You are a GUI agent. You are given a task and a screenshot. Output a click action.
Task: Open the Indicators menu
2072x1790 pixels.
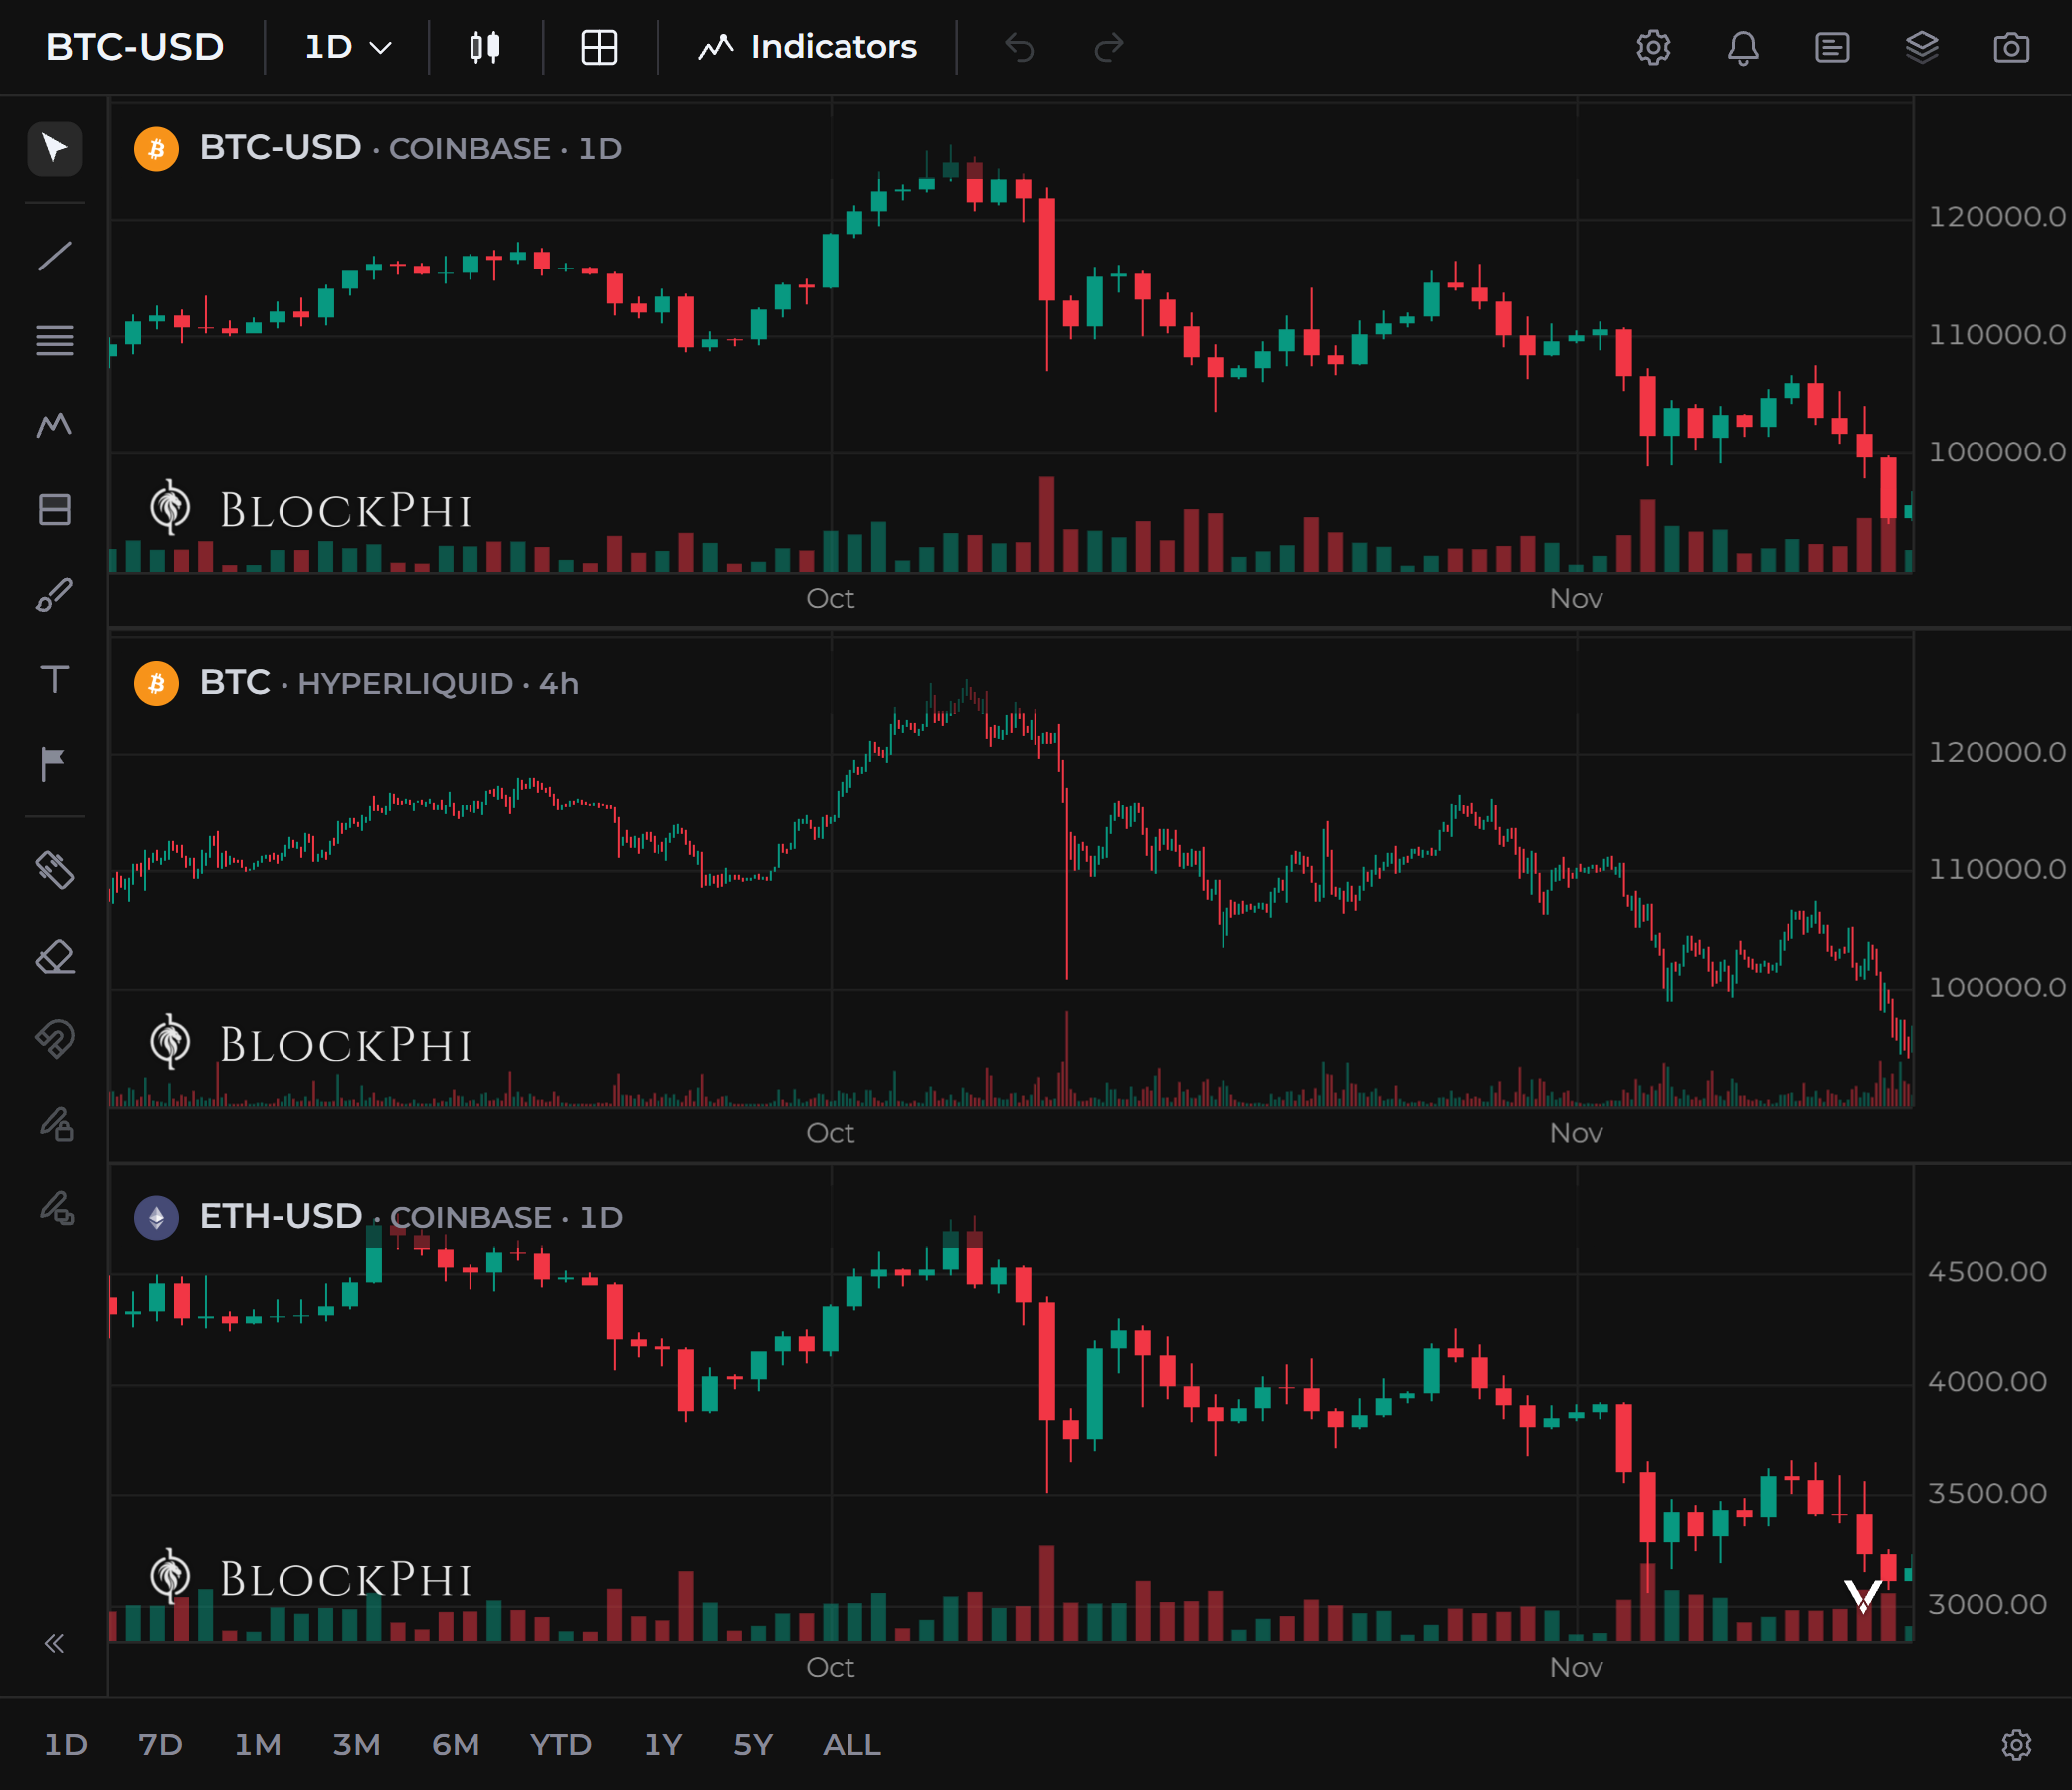(807, 47)
